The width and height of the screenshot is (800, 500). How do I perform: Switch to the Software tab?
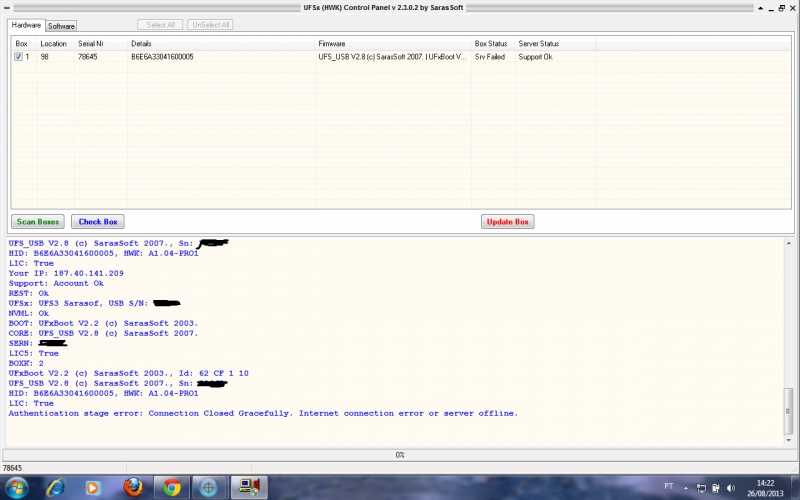point(61,26)
